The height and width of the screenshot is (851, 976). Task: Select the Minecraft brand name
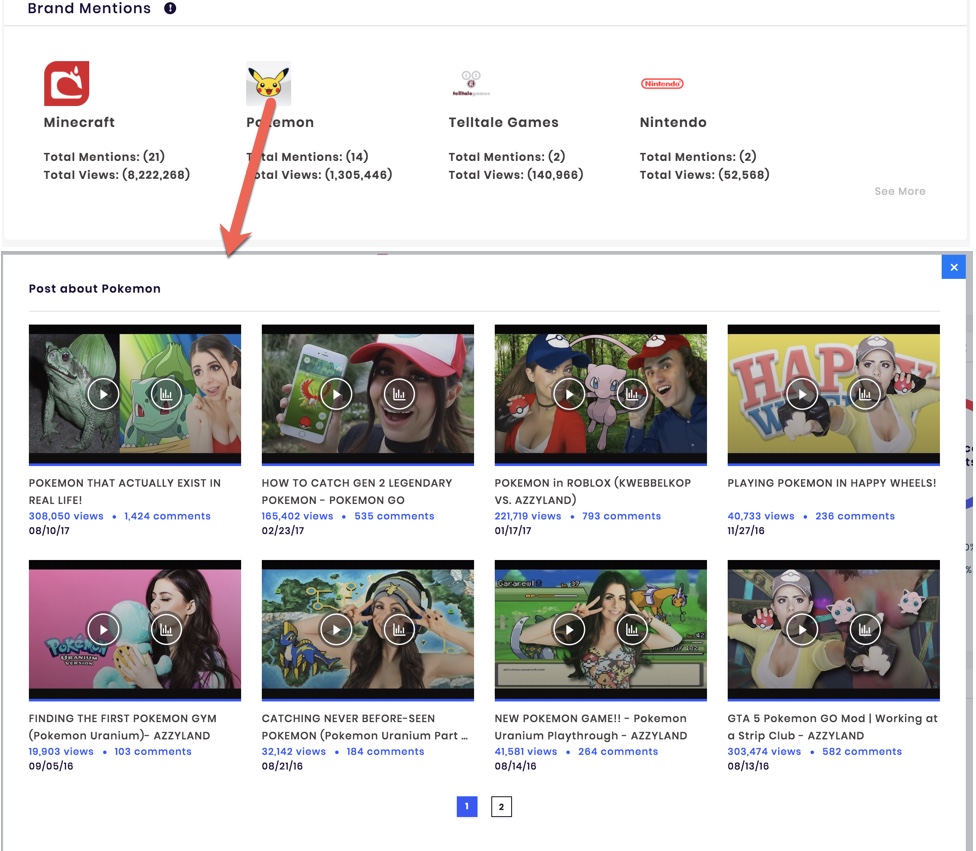(79, 122)
